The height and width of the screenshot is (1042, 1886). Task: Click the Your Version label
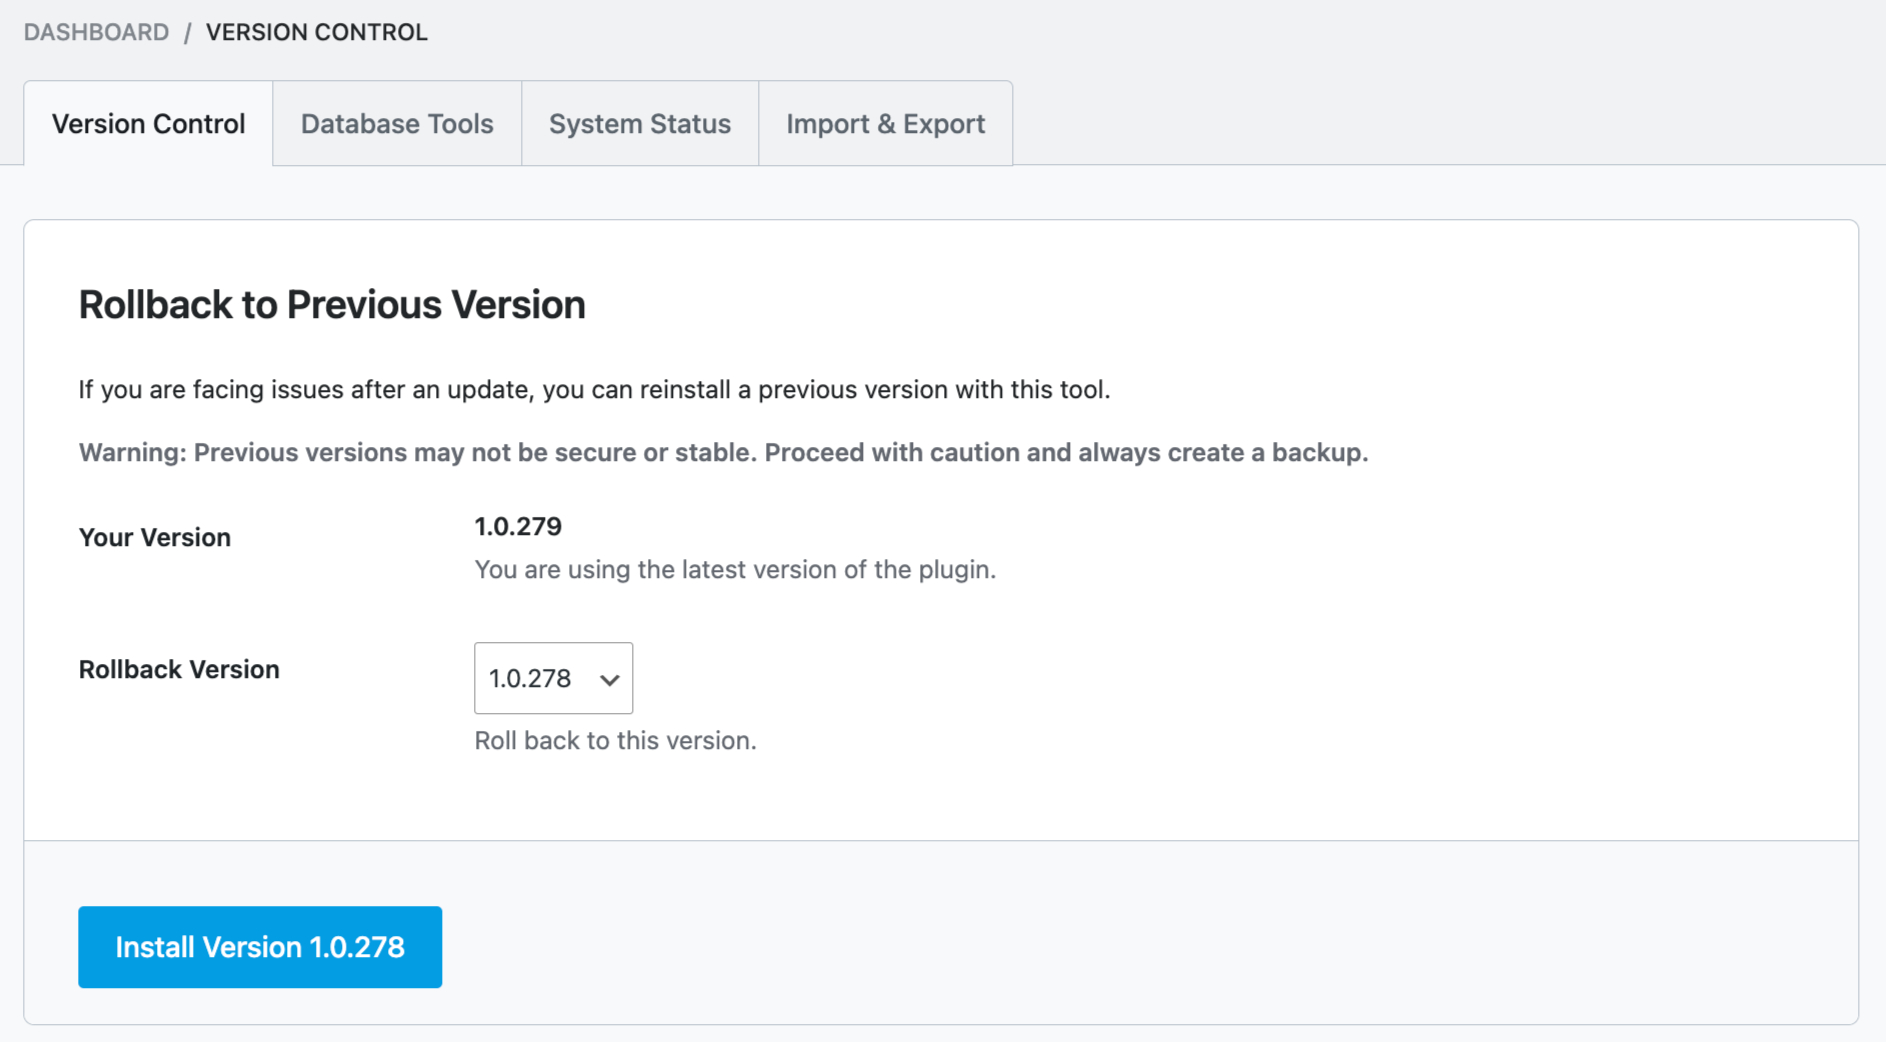[155, 537]
